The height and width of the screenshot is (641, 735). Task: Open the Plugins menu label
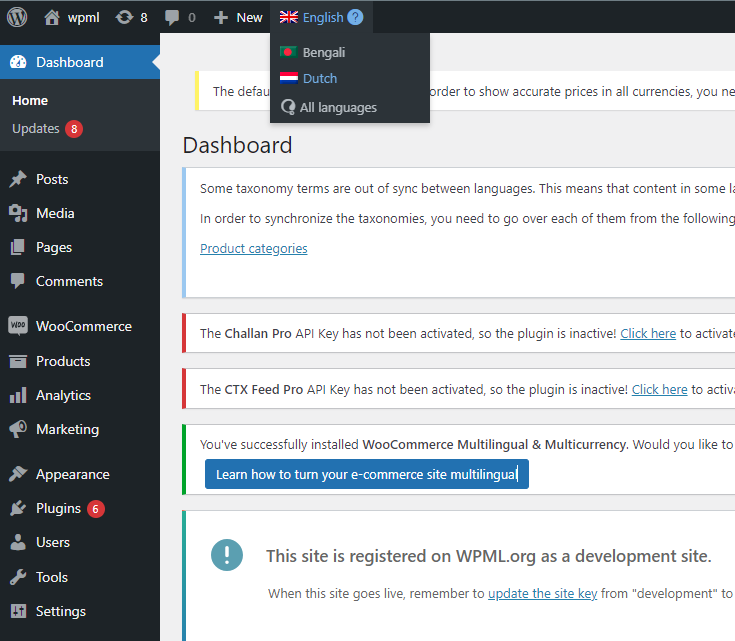(x=58, y=508)
